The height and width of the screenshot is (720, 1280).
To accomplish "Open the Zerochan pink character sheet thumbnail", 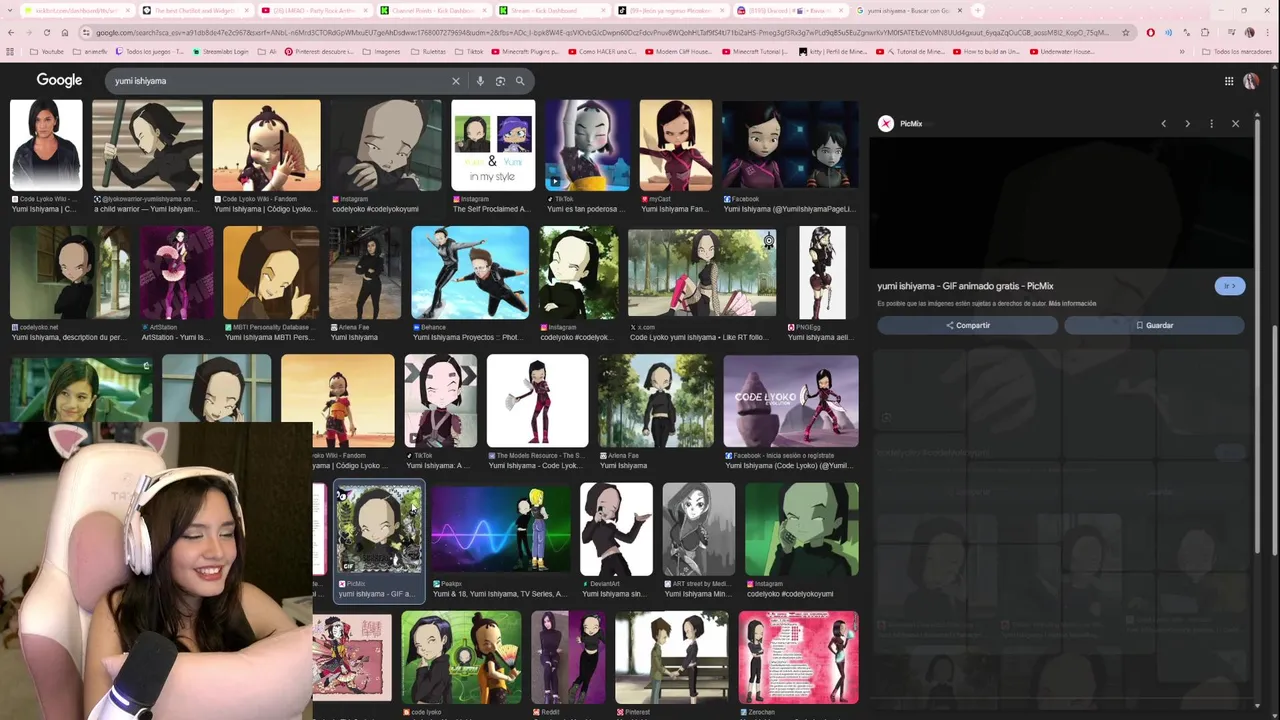I will coord(798,657).
